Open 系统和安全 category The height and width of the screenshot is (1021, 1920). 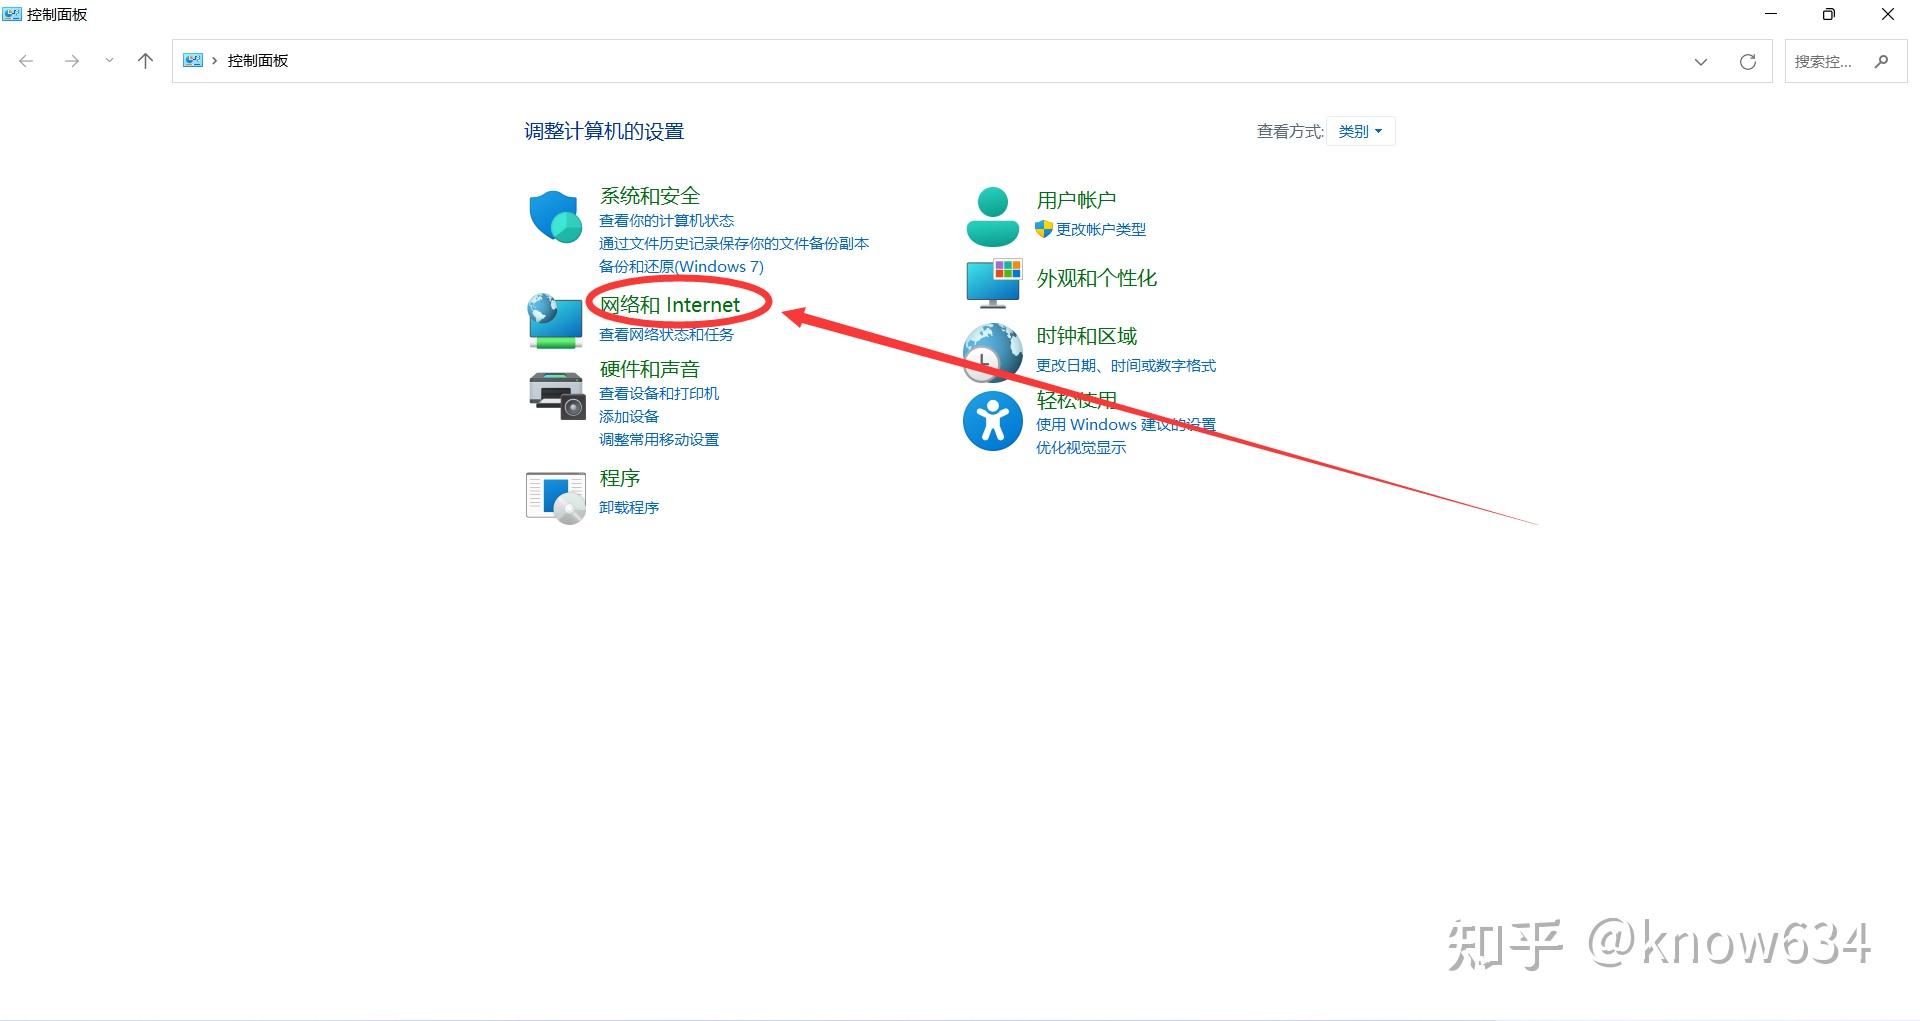650,195
